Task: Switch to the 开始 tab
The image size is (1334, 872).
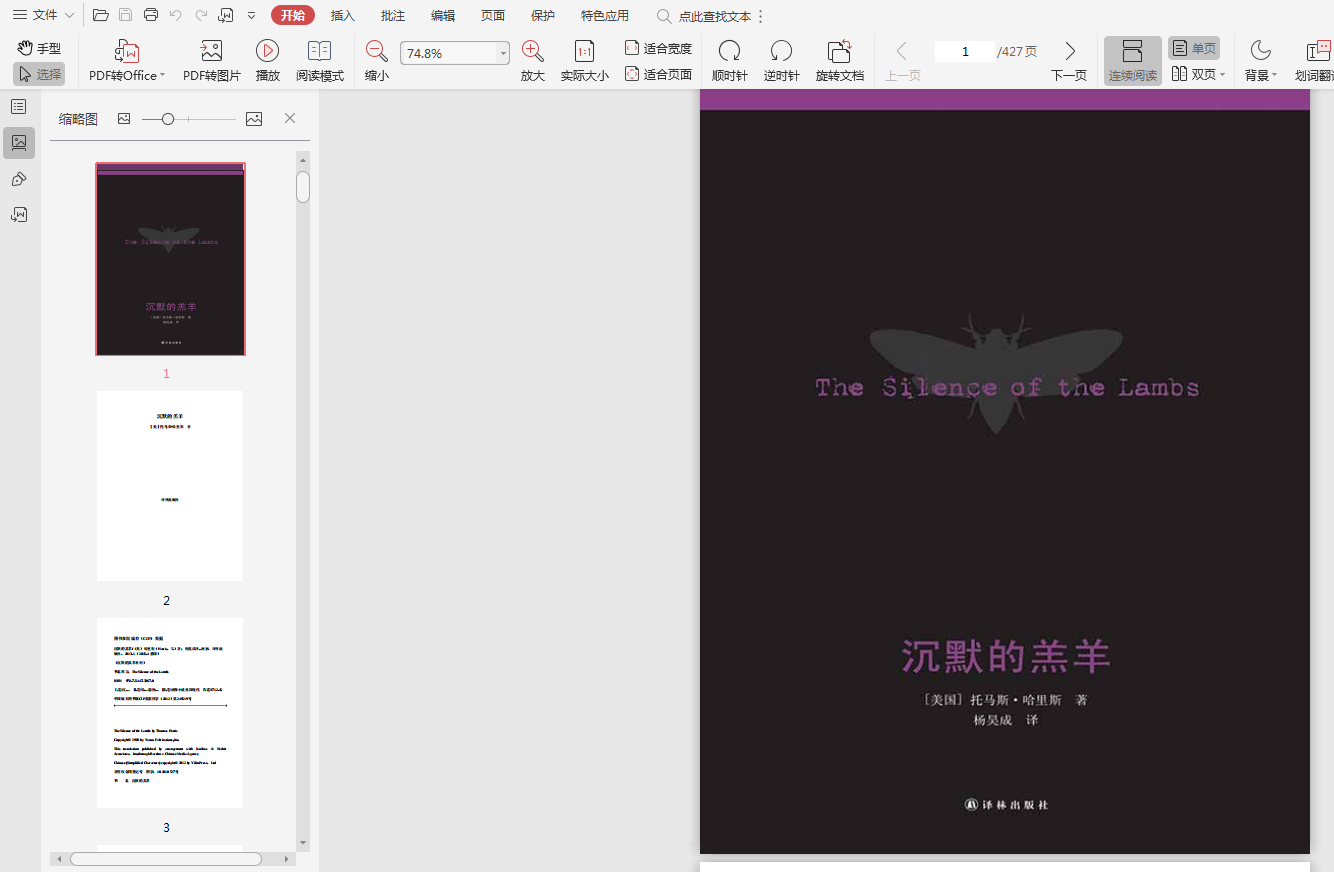Action: click(292, 15)
